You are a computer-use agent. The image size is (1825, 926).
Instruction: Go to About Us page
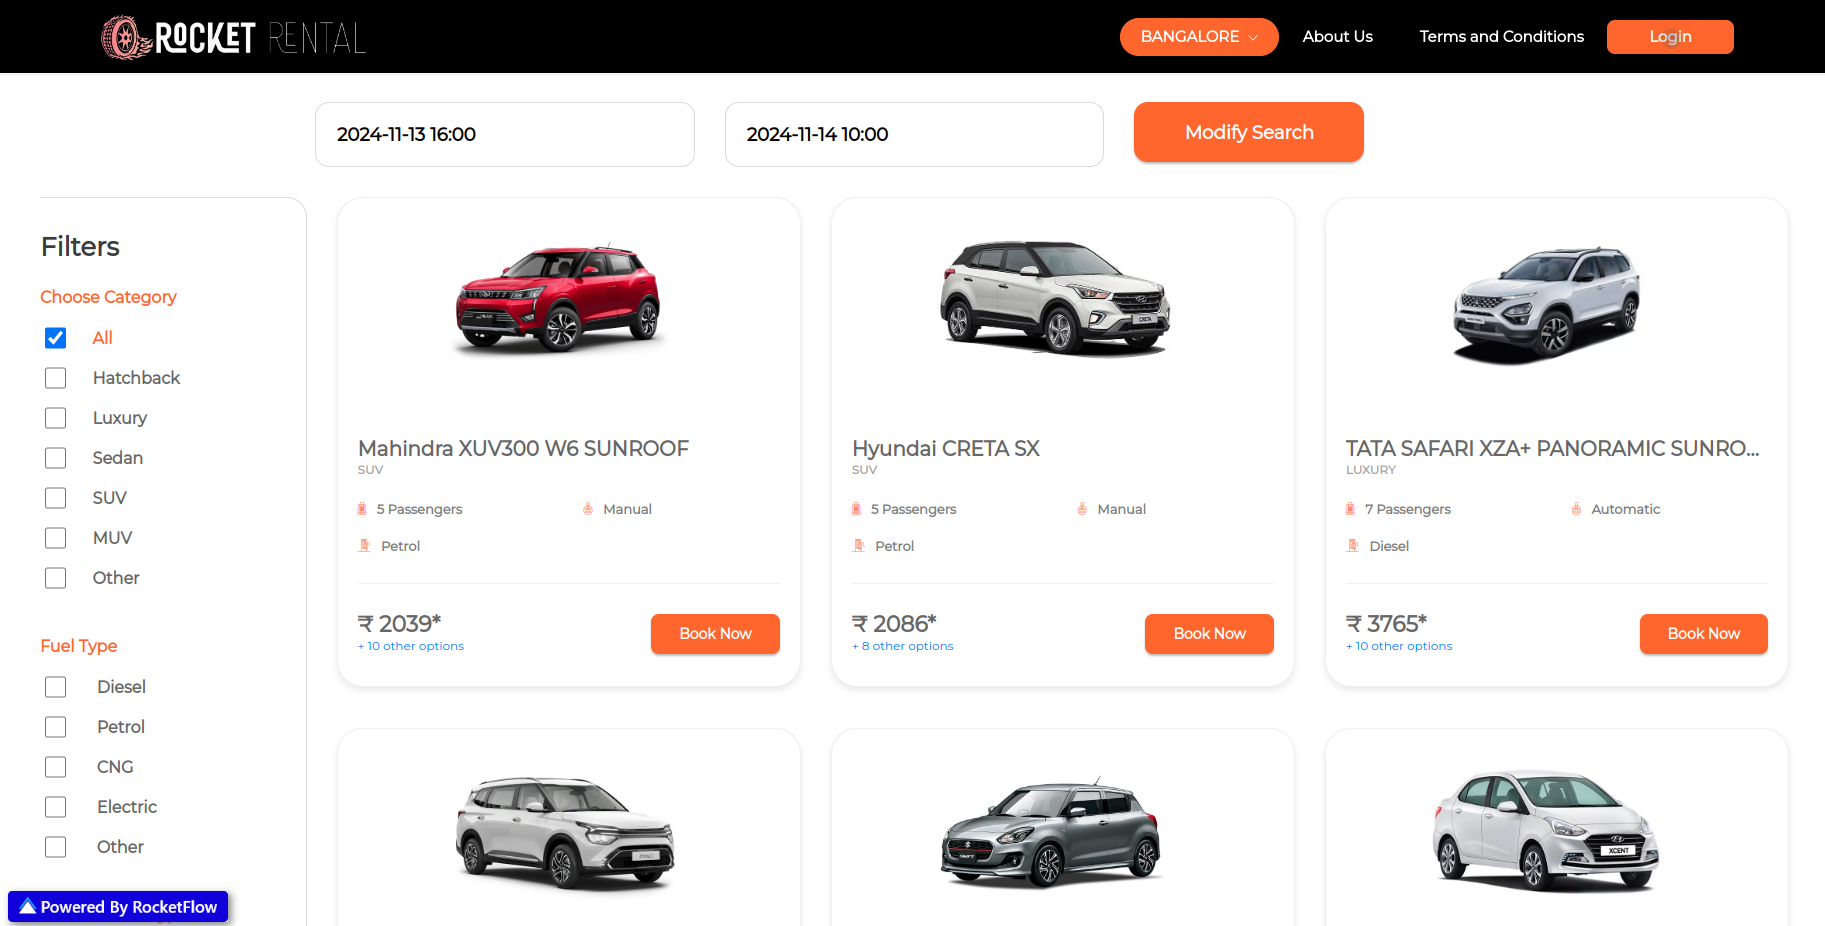coord(1337,37)
